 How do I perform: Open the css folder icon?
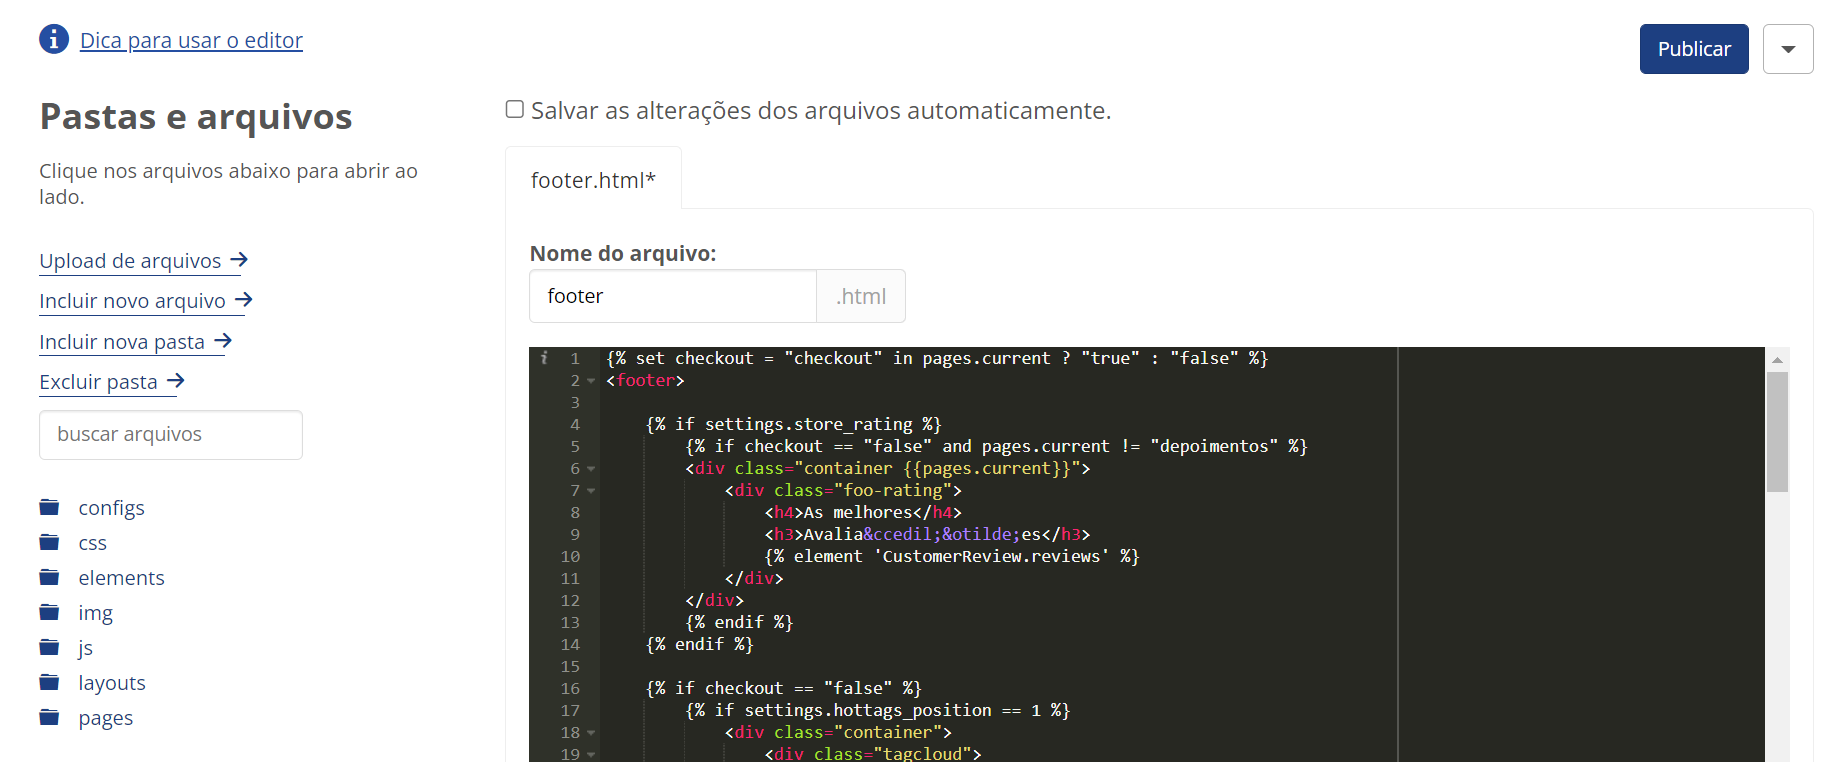(x=49, y=542)
